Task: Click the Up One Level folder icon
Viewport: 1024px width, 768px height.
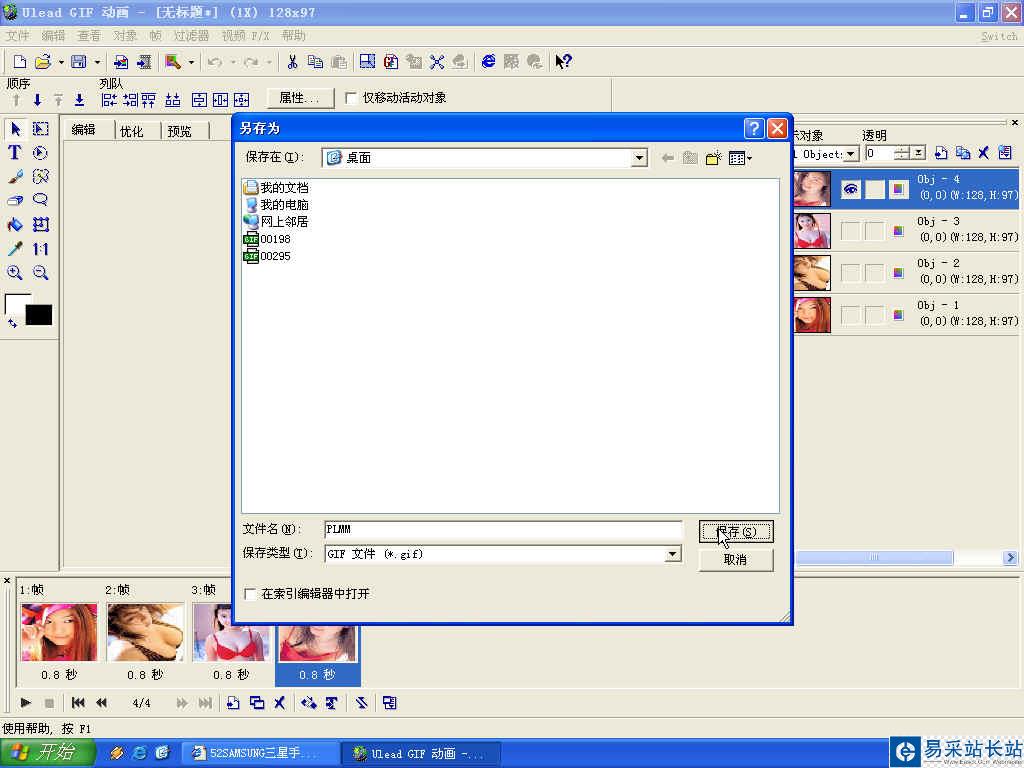Action: pyautogui.click(x=690, y=157)
